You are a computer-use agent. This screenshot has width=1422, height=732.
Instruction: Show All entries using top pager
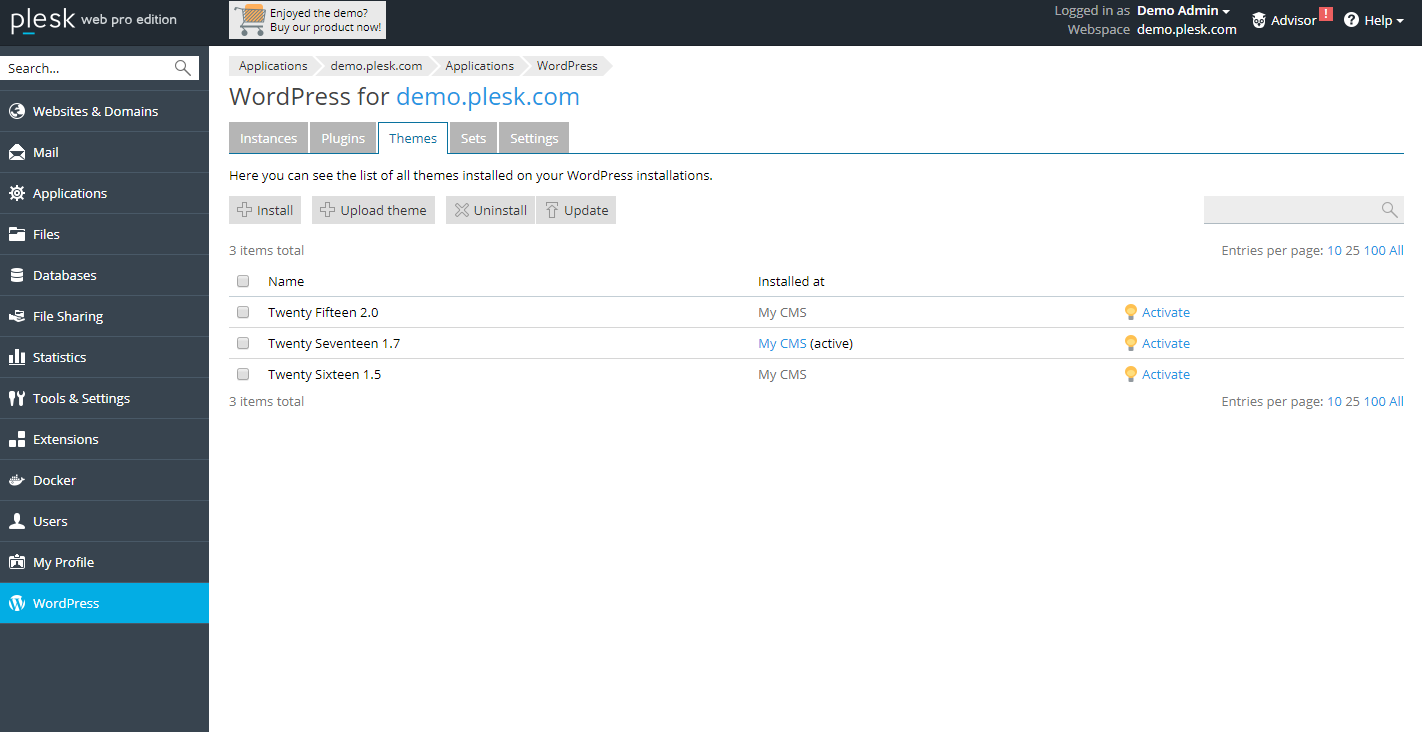1396,250
